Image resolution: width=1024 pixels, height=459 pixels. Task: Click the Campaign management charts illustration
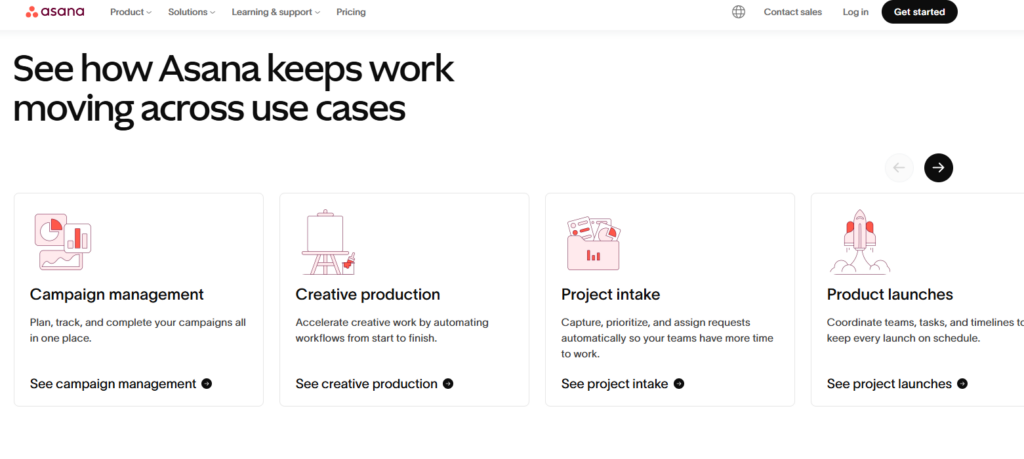point(63,242)
